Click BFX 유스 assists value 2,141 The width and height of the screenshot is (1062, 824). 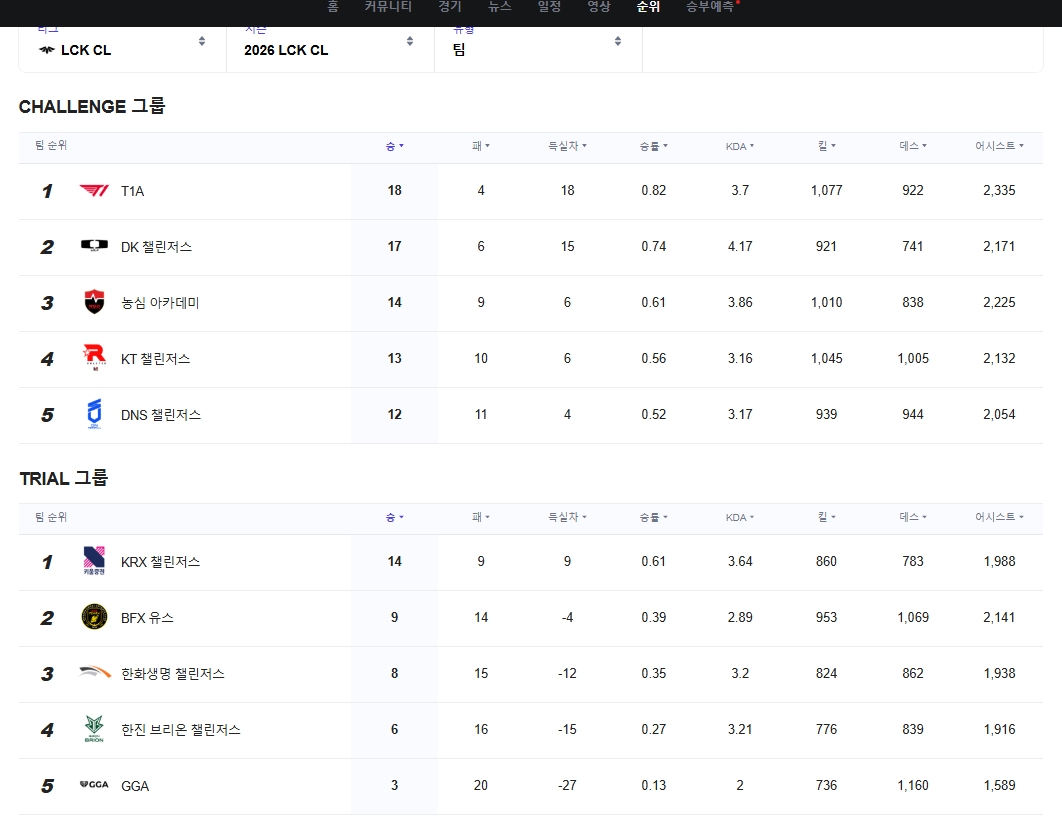click(x=999, y=617)
